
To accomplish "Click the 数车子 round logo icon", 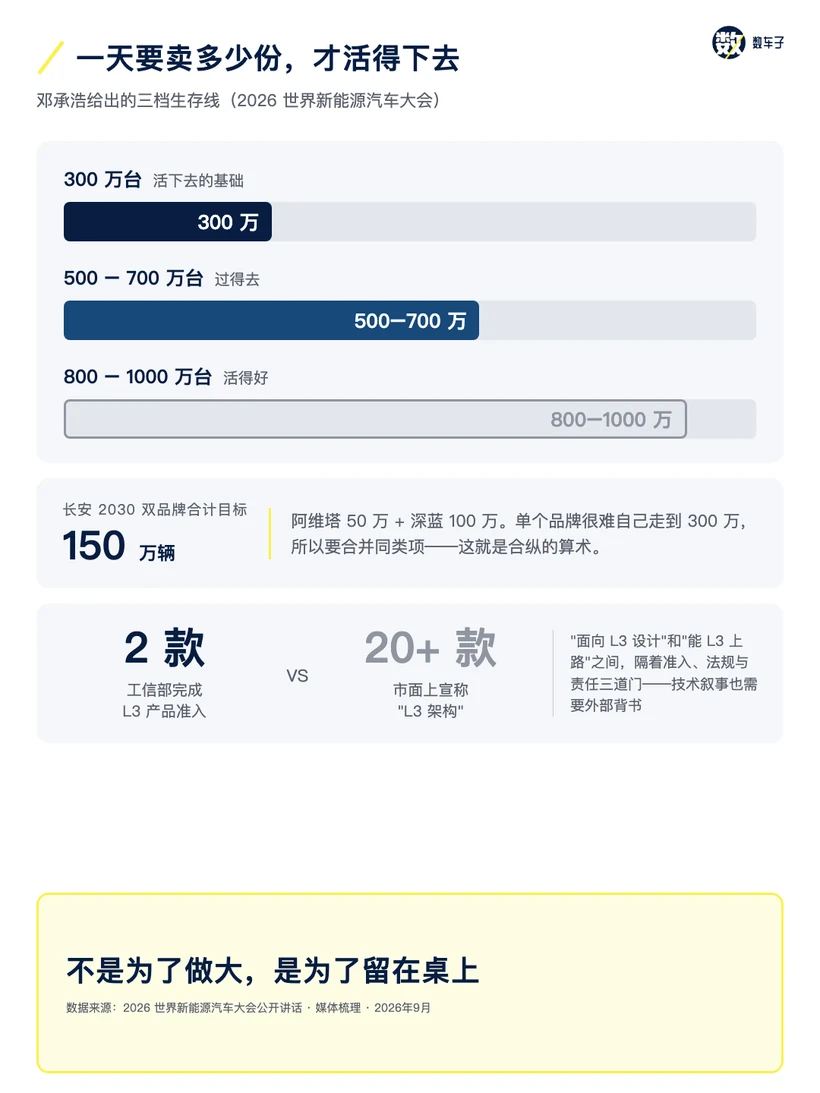I will click(729, 43).
